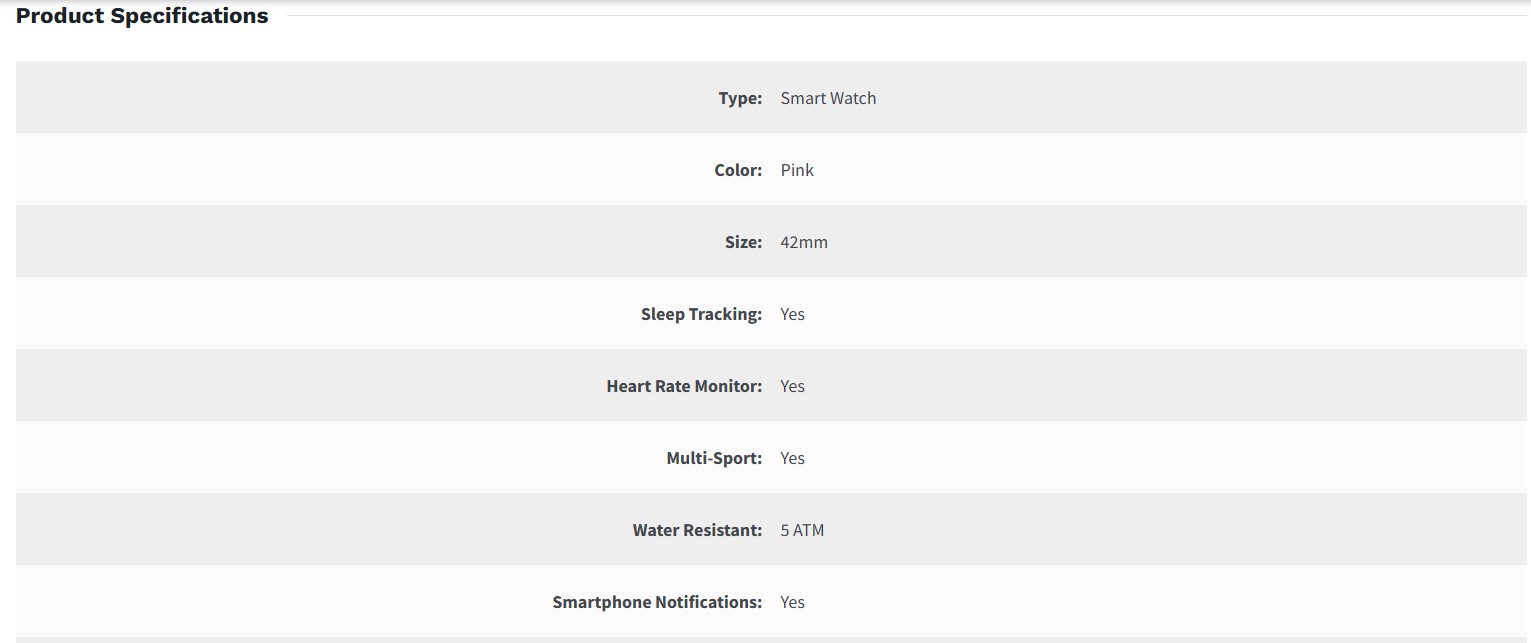Viewport: 1531px width, 643px height.
Task: Click the Pink color value
Action: [797, 170]
